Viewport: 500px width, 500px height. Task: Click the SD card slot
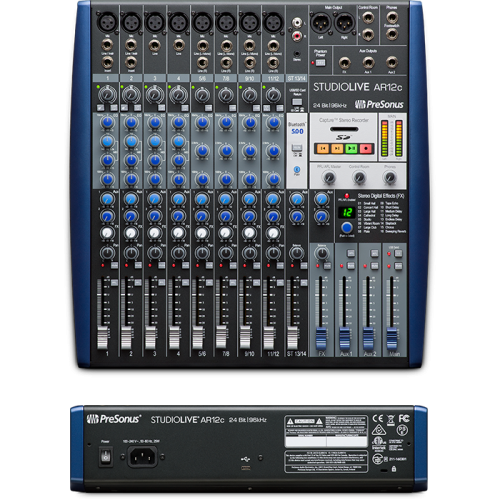click(x=343, y=129)
